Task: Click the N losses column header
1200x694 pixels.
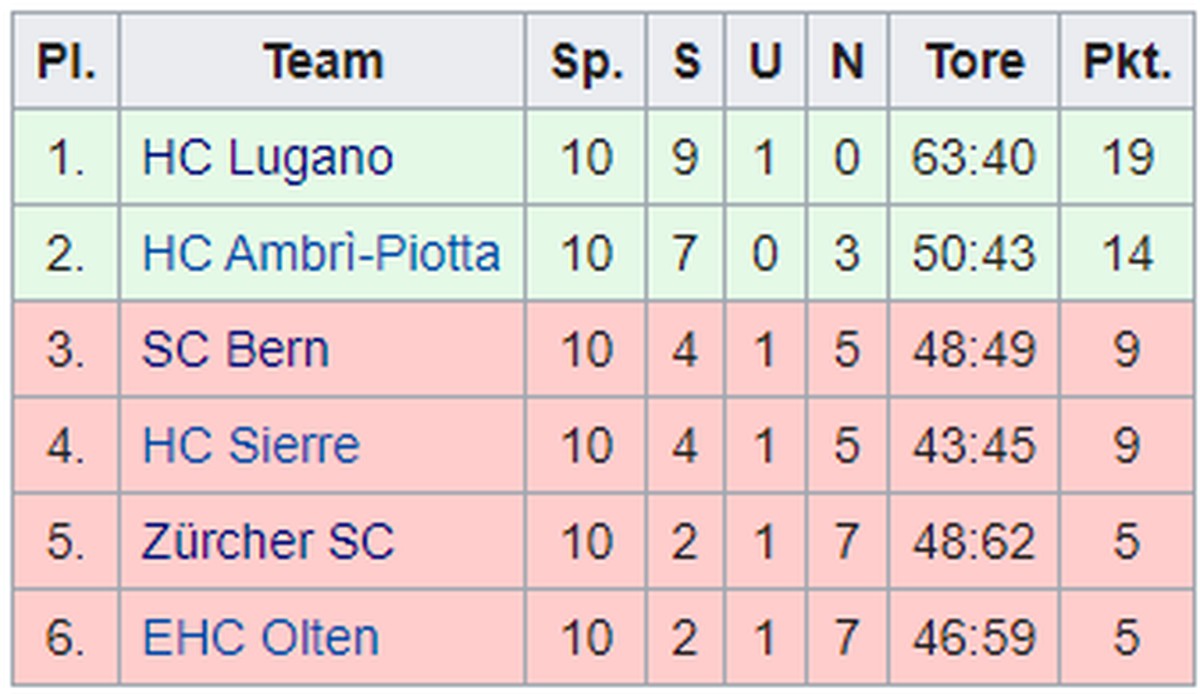Action: 847,62
